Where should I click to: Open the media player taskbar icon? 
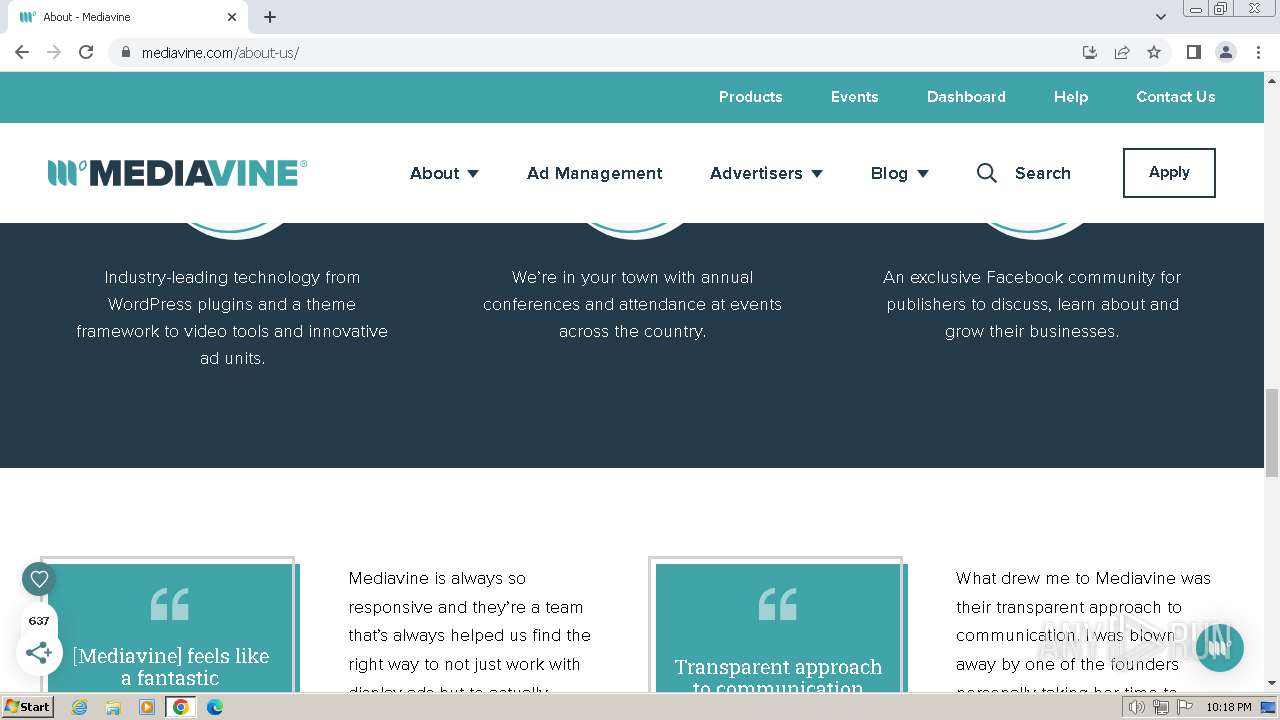[147, 707]
